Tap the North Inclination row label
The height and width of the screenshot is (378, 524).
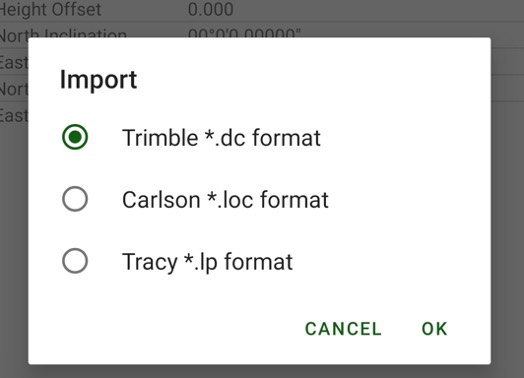click(63, 33)
